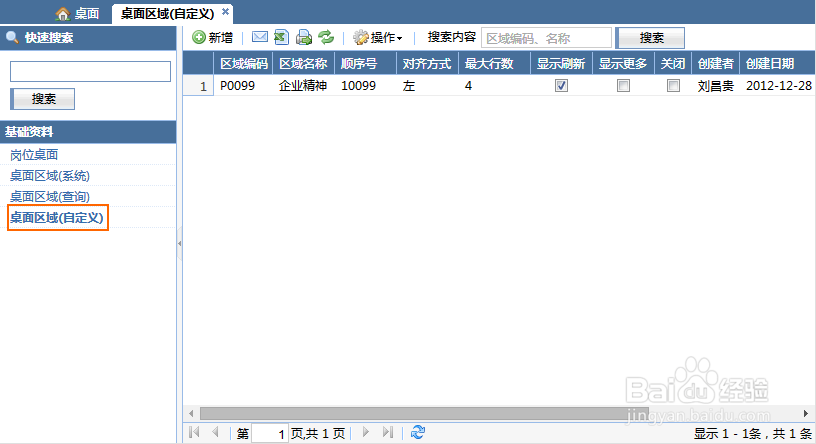Sort by 区域编码 column header

coord(244,64)
